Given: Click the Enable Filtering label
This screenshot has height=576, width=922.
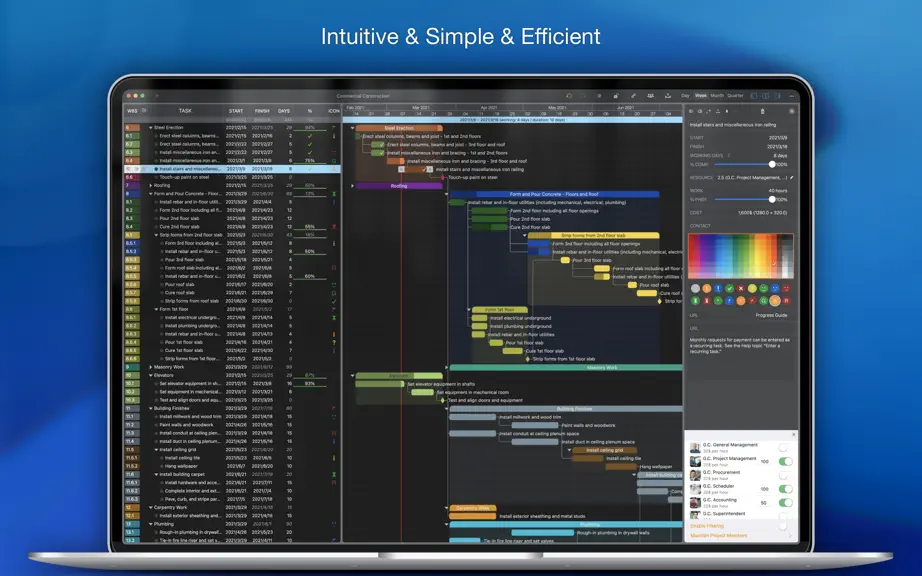Looking at the screenshot, I should pyautogui.click(x=707, y=526).
